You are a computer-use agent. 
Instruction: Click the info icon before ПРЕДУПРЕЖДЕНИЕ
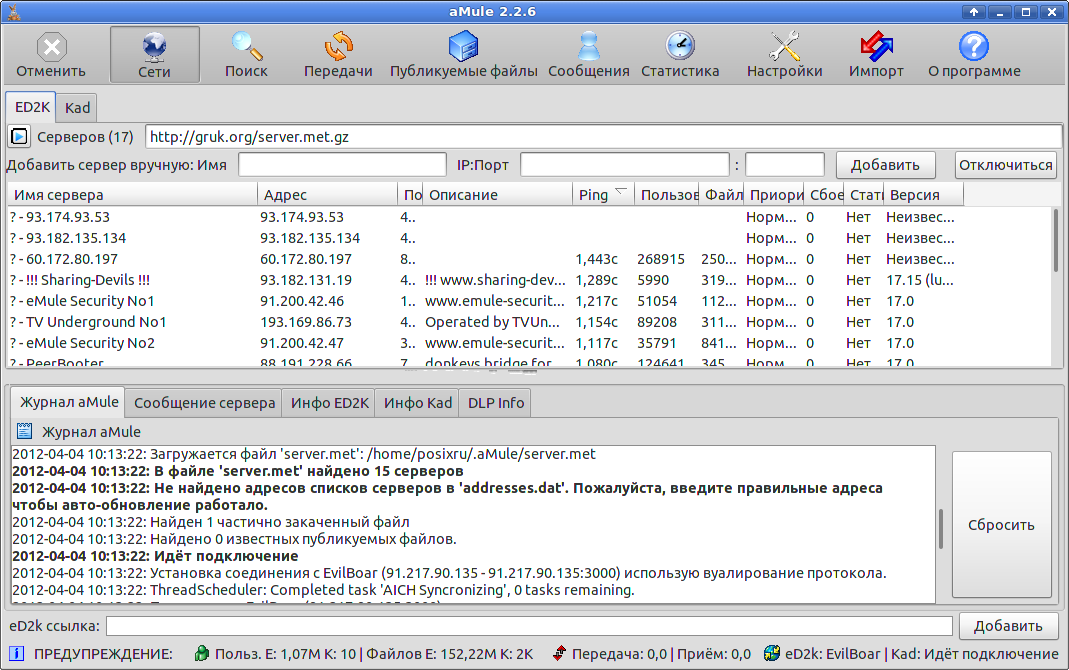16,654
